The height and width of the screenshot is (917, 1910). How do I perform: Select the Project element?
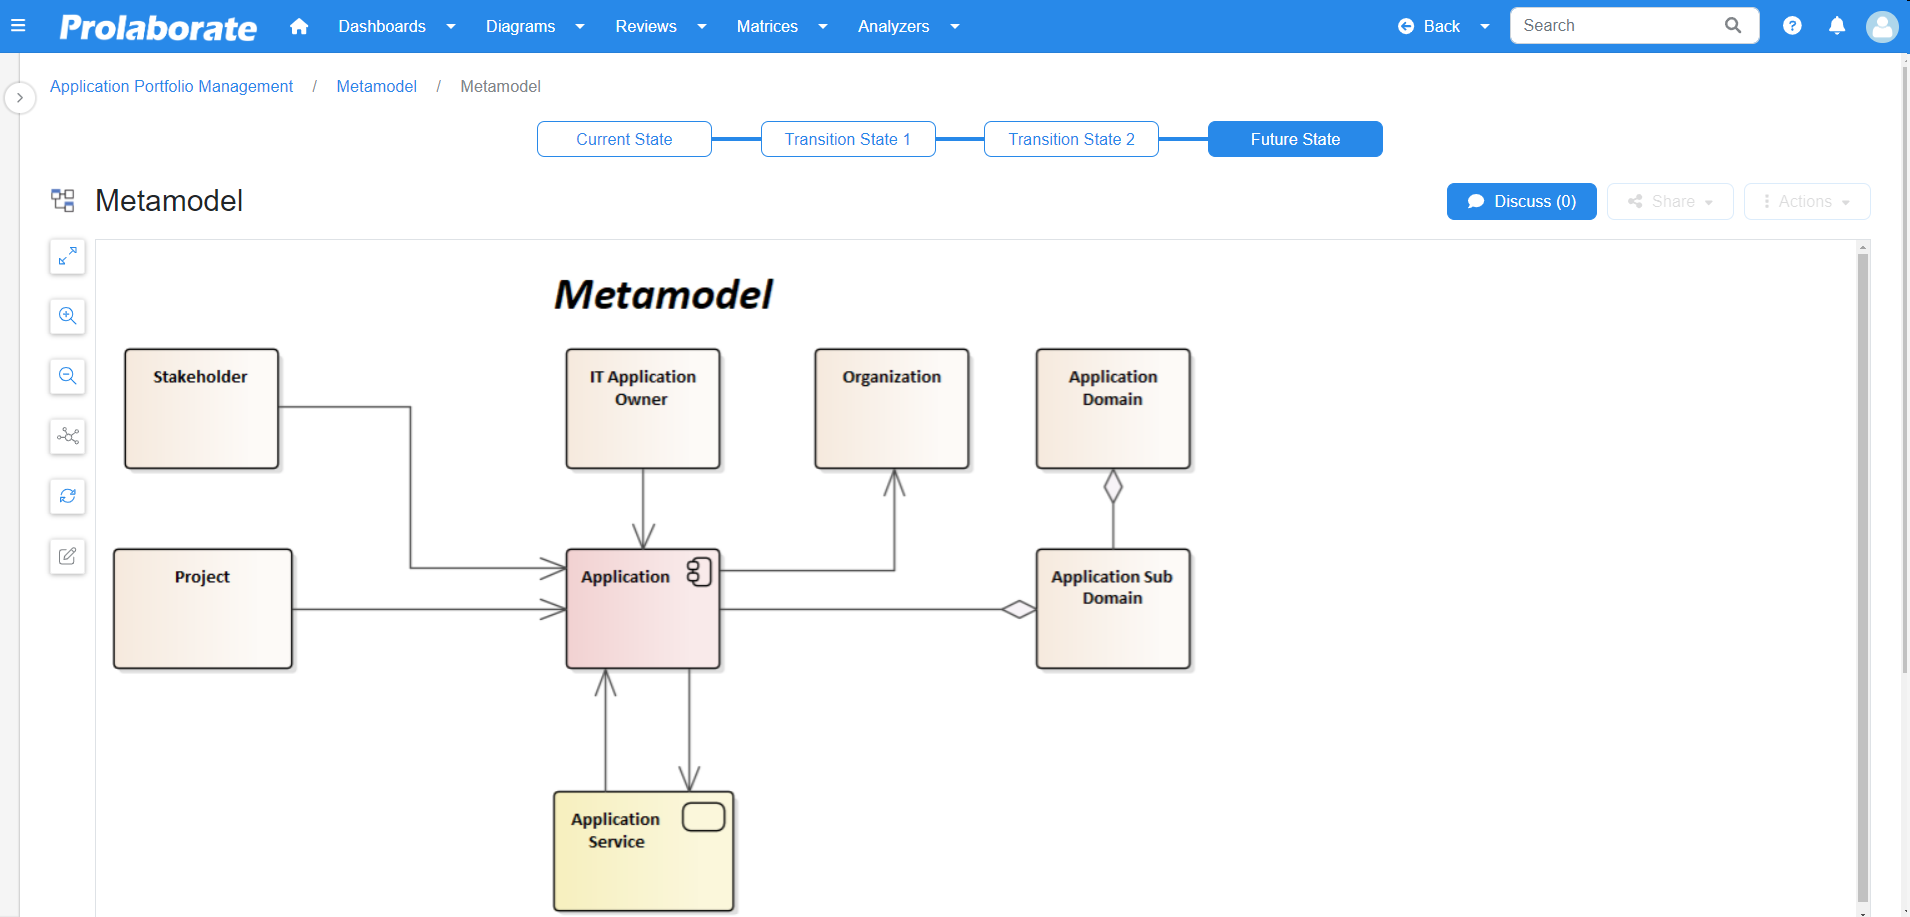203,608
